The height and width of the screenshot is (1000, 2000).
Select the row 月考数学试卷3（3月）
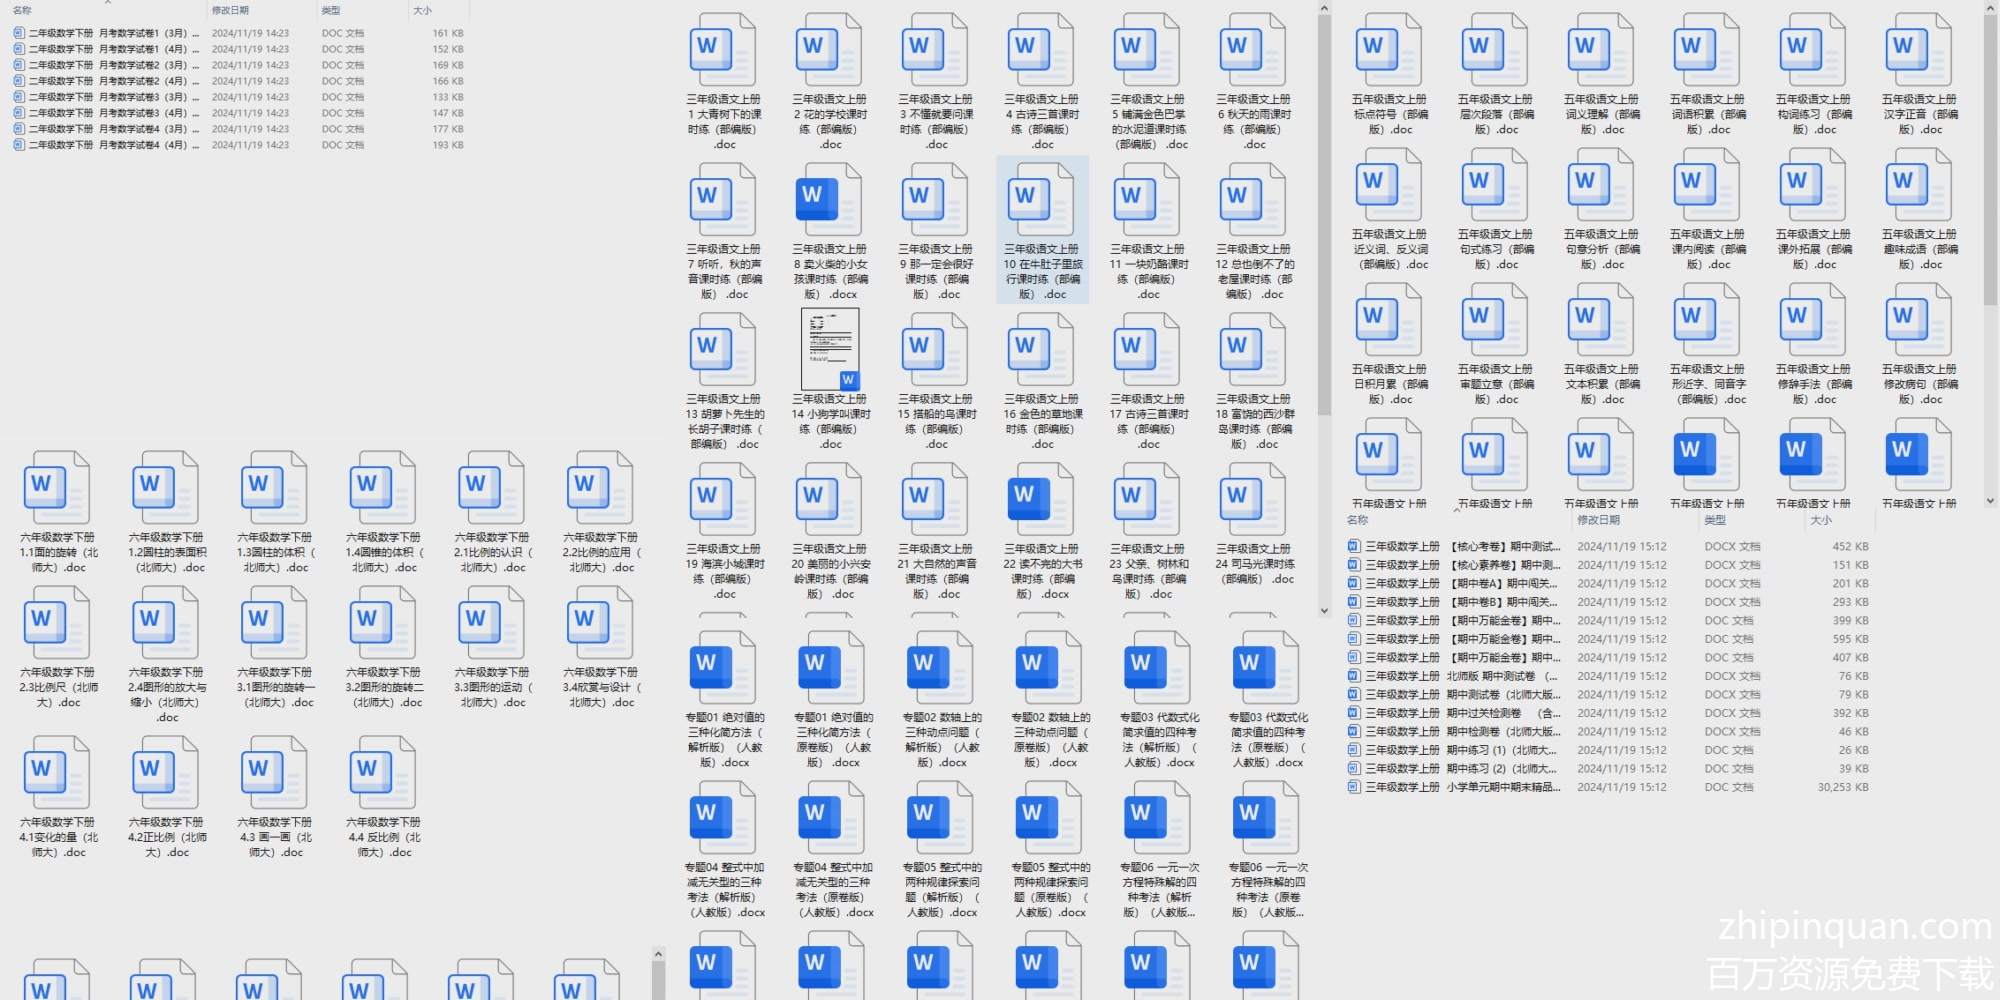click(239, 97)
